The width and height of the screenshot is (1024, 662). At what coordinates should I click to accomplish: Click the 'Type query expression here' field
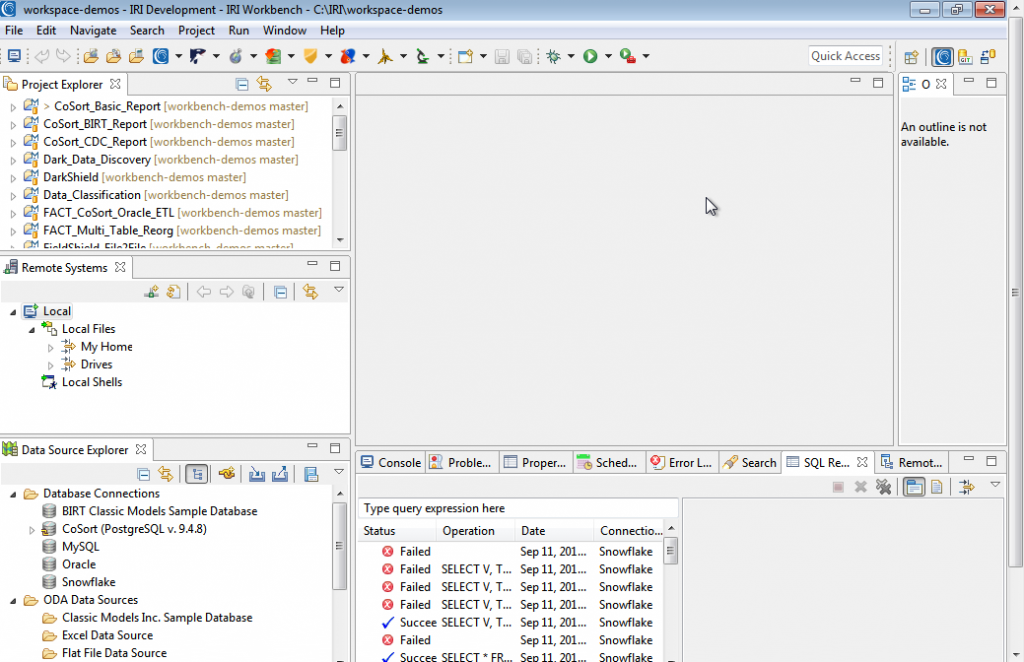518,509
